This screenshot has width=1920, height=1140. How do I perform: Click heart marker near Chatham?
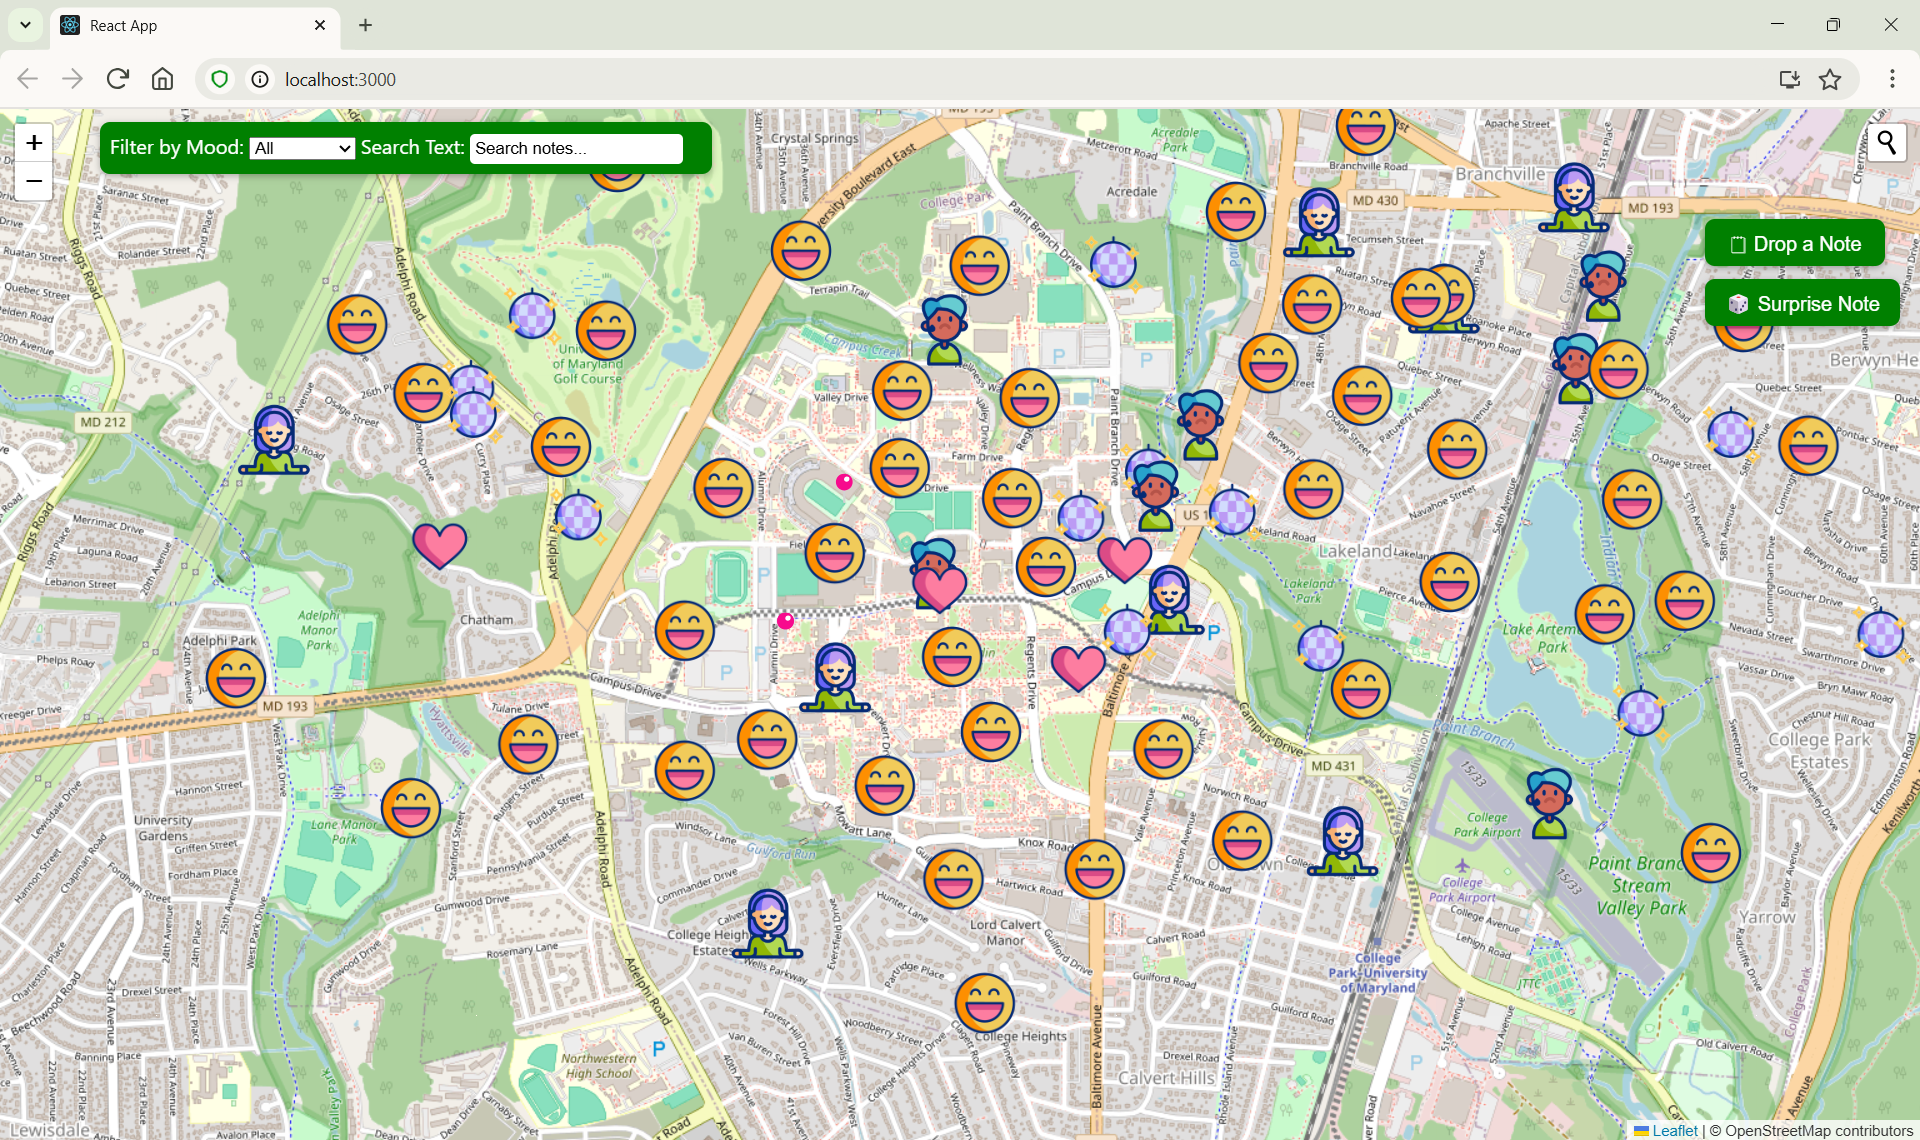439,545
